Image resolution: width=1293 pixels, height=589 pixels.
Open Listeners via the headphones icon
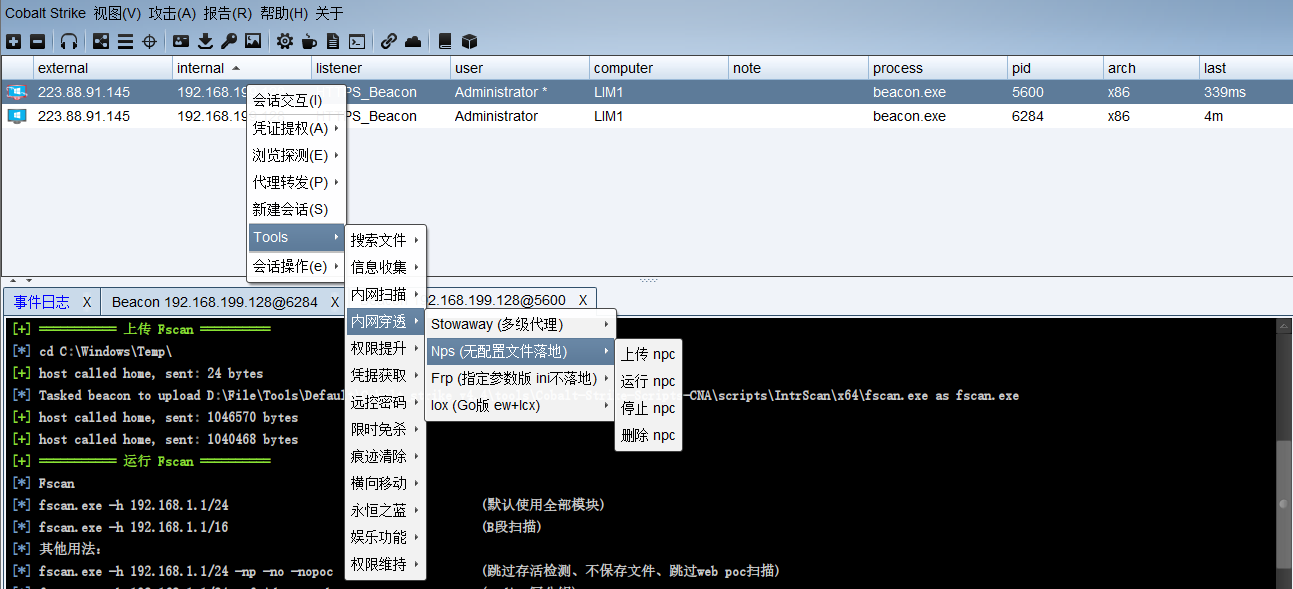point(69,41)
